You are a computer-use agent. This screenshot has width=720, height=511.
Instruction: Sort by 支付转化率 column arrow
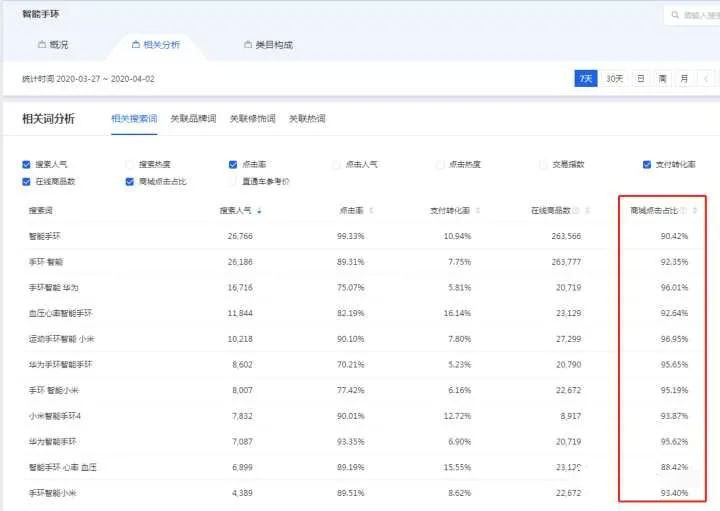click(478, 211)
